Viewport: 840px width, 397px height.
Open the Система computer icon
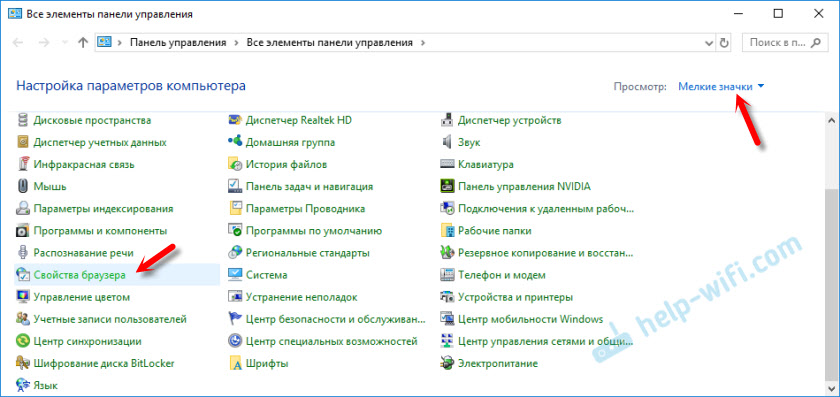(235, 275)
